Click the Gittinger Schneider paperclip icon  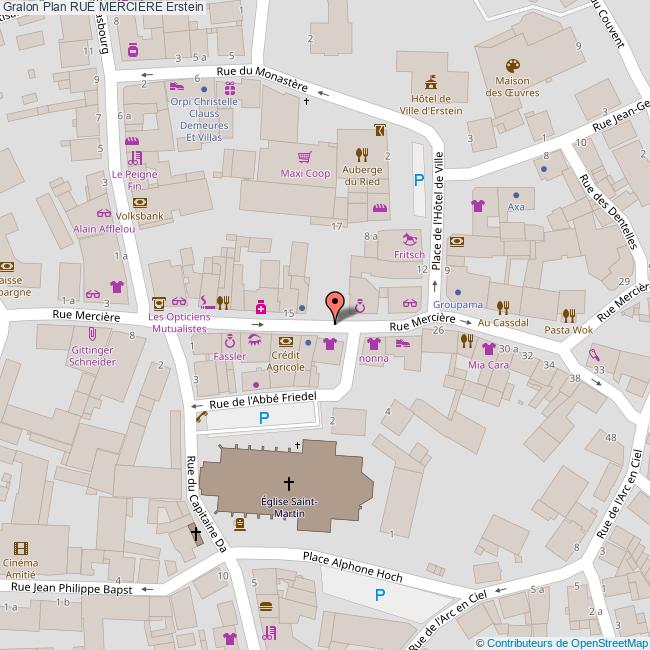[95, 333]
